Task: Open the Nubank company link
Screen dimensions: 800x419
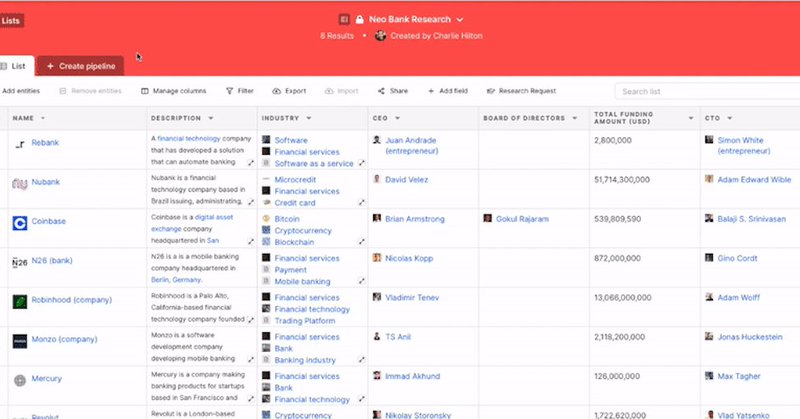Action: coord(45,182)
